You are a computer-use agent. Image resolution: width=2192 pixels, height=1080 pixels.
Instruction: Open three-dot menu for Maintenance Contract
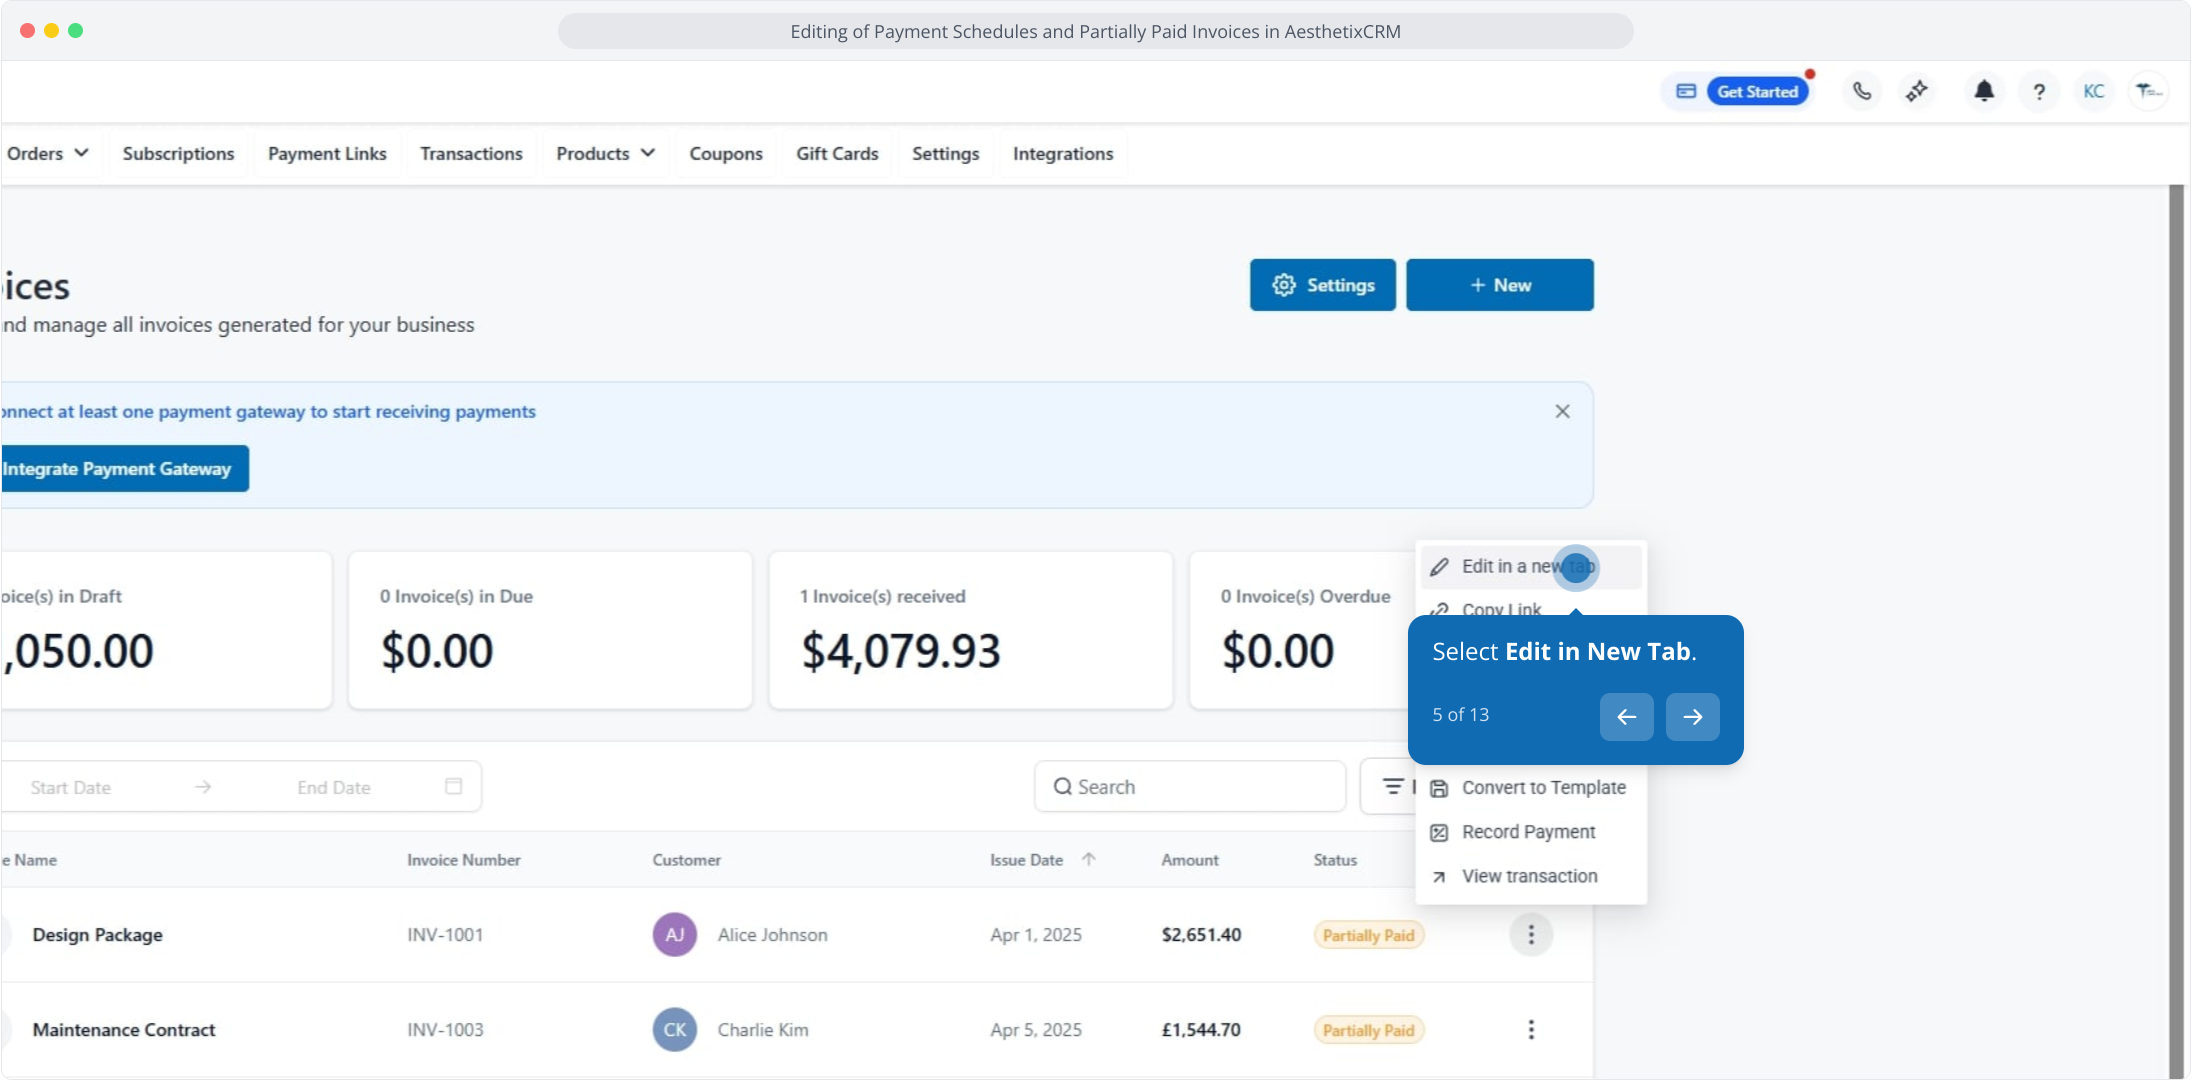point(1531,1030)
